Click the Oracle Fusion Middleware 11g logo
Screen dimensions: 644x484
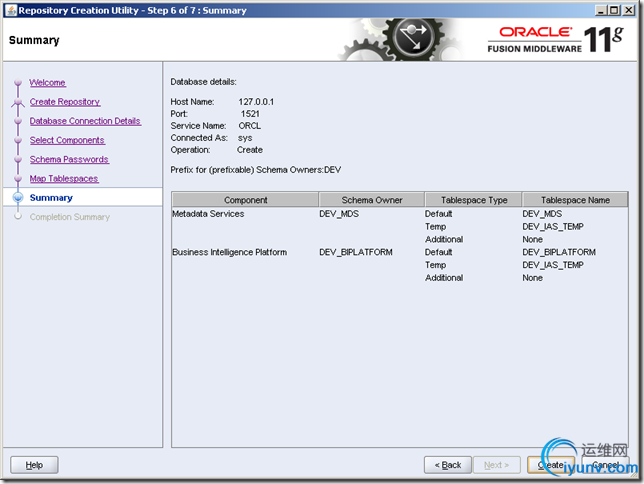click(556, 39)
